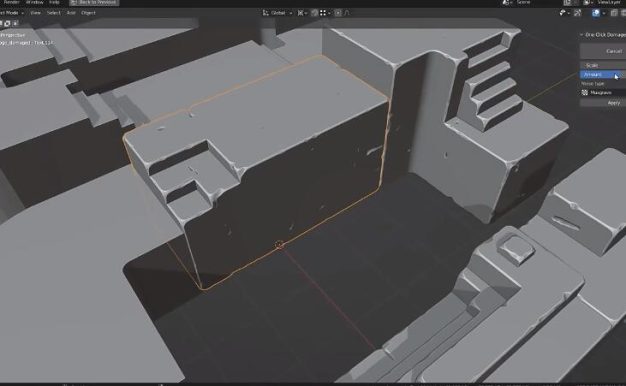Screen dimensions: 626x386
Task: Open the Render menu in the top bar
Action: tap(11, 2)
